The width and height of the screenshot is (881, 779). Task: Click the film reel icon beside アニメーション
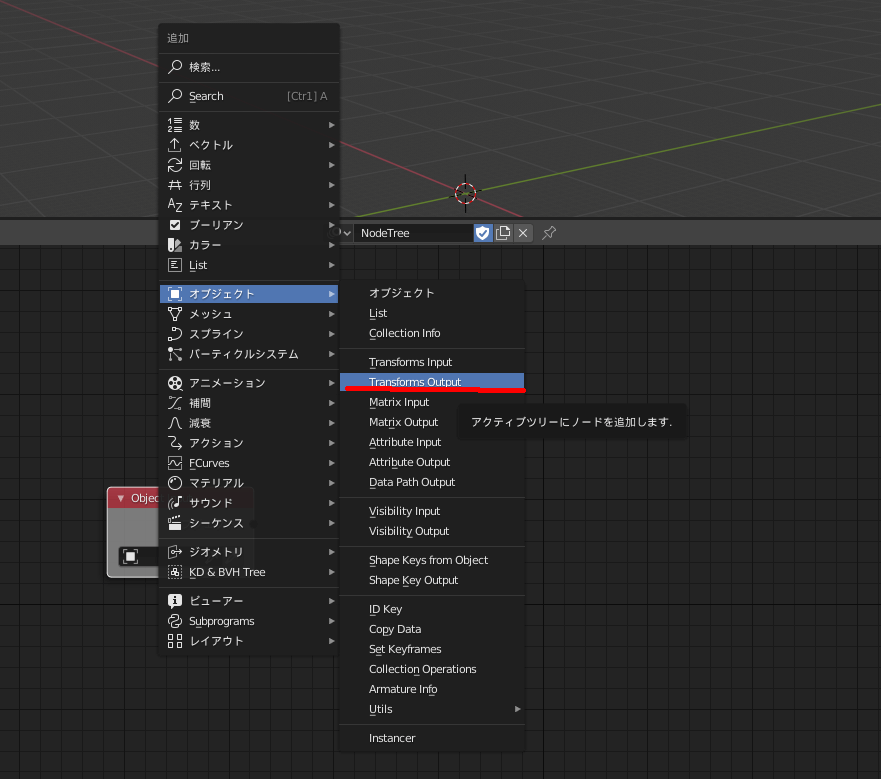click(x=175, y=383)
